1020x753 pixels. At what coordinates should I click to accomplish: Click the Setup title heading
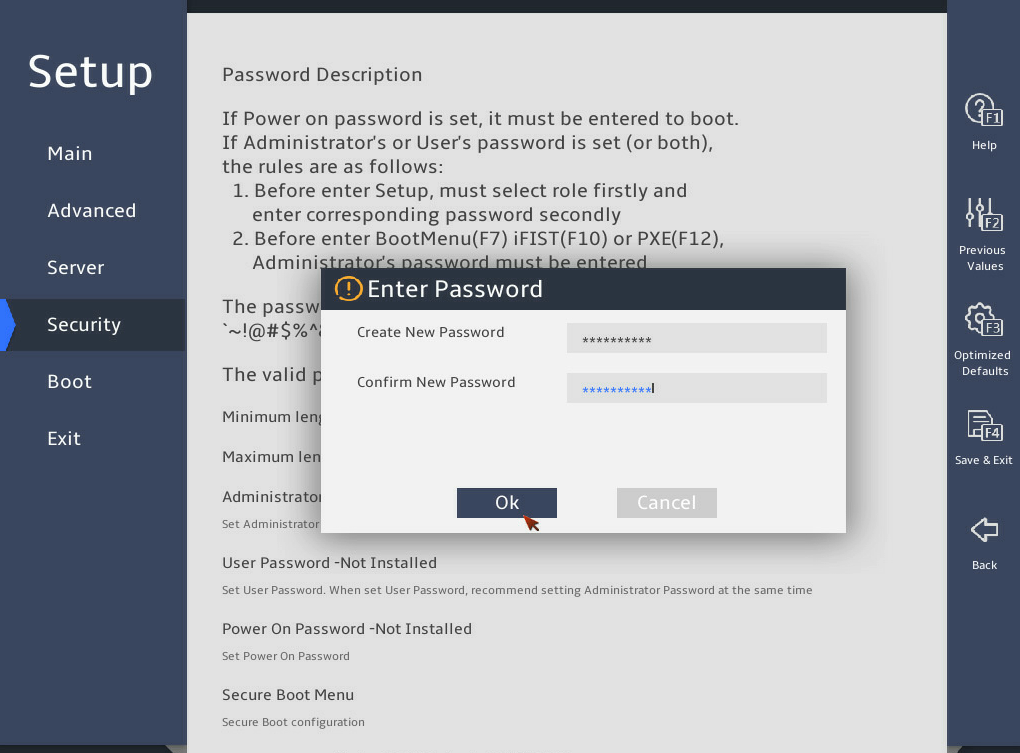tap(90, 72)
